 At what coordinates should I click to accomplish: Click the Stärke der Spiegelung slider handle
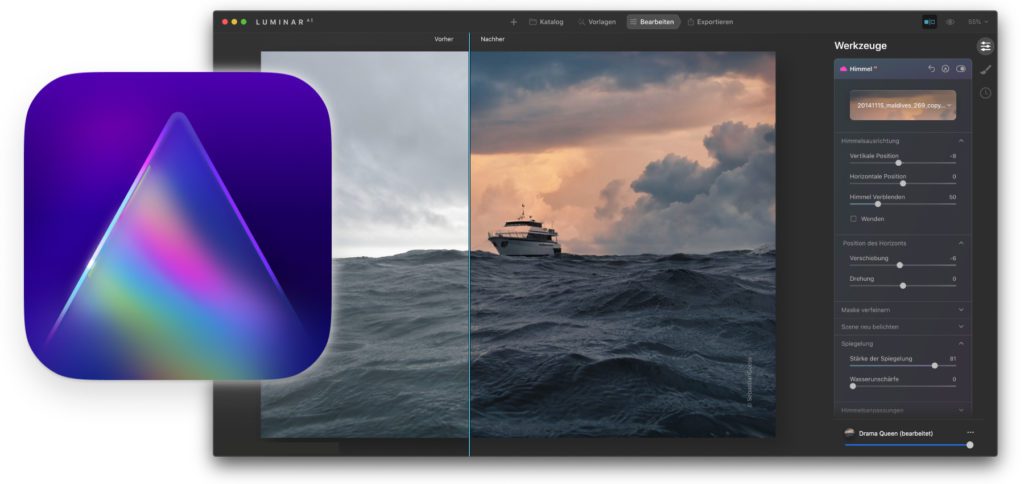tap(935, 365)
